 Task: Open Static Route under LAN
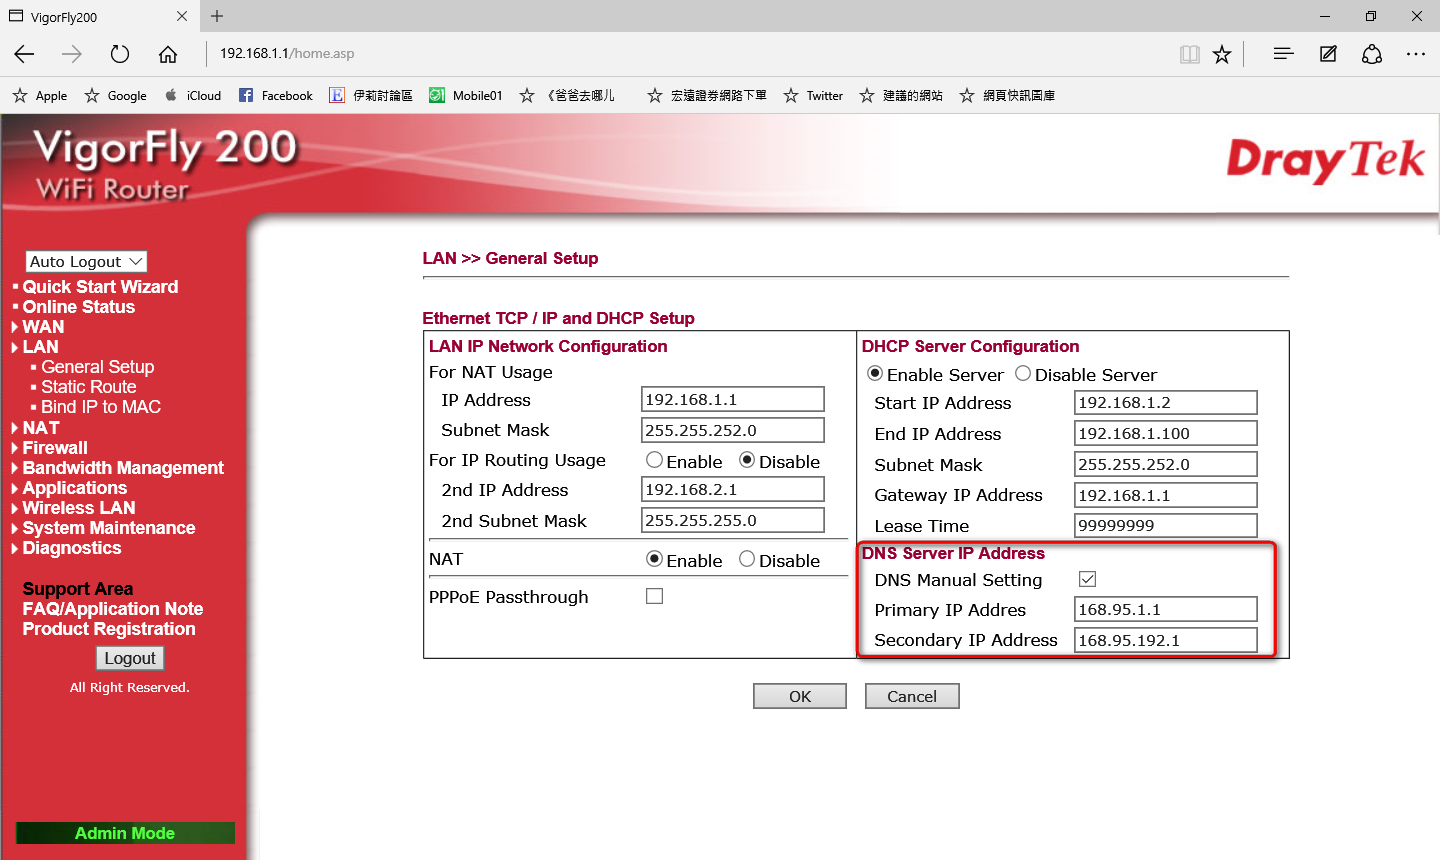pyautogui.click(x=88, y=387)
